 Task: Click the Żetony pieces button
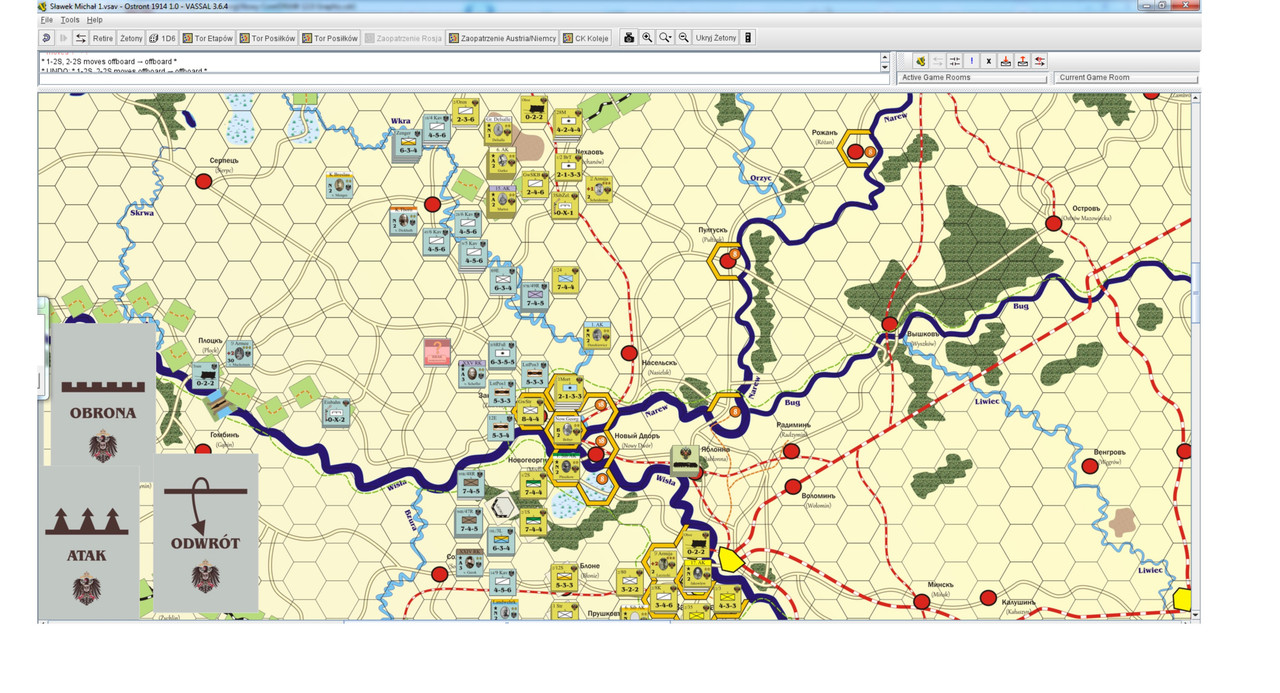(131, 38)
